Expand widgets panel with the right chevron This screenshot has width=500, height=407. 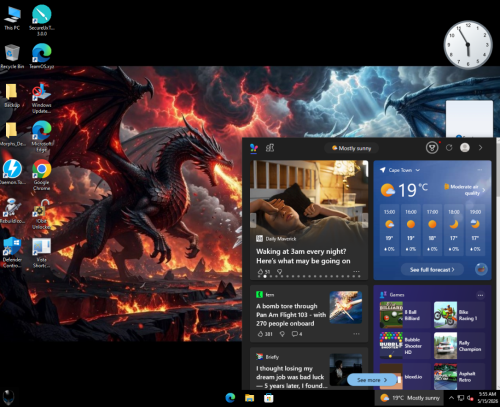click(x=480, y=148)
